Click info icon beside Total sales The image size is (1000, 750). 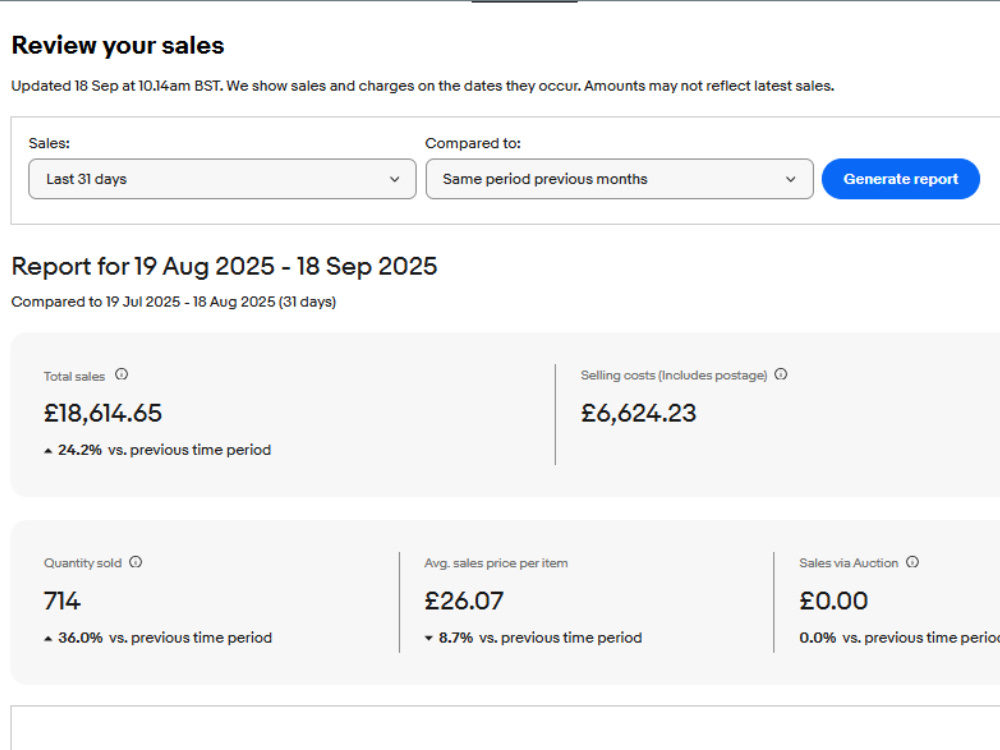tap(121, 374)
